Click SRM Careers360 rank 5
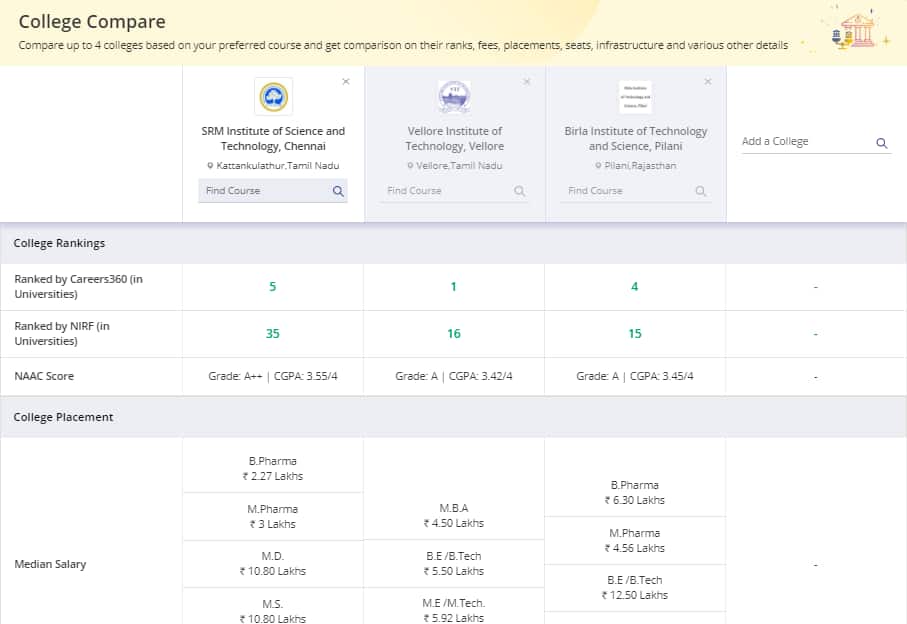 tap(272, 287)
